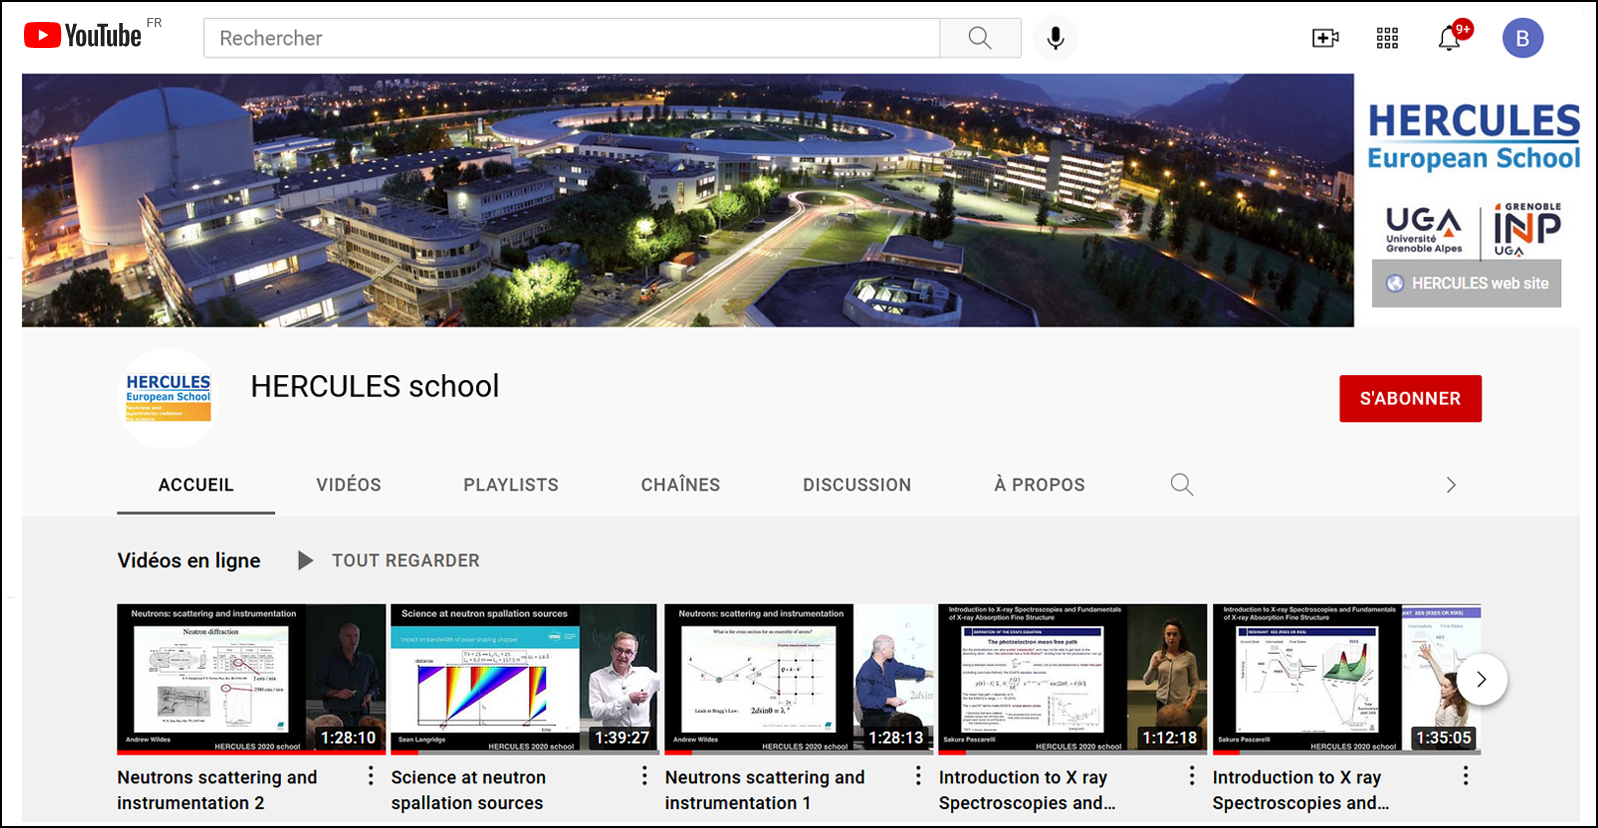
Task: Click HERCULES school channel avatar
Action: pos(168,398)
